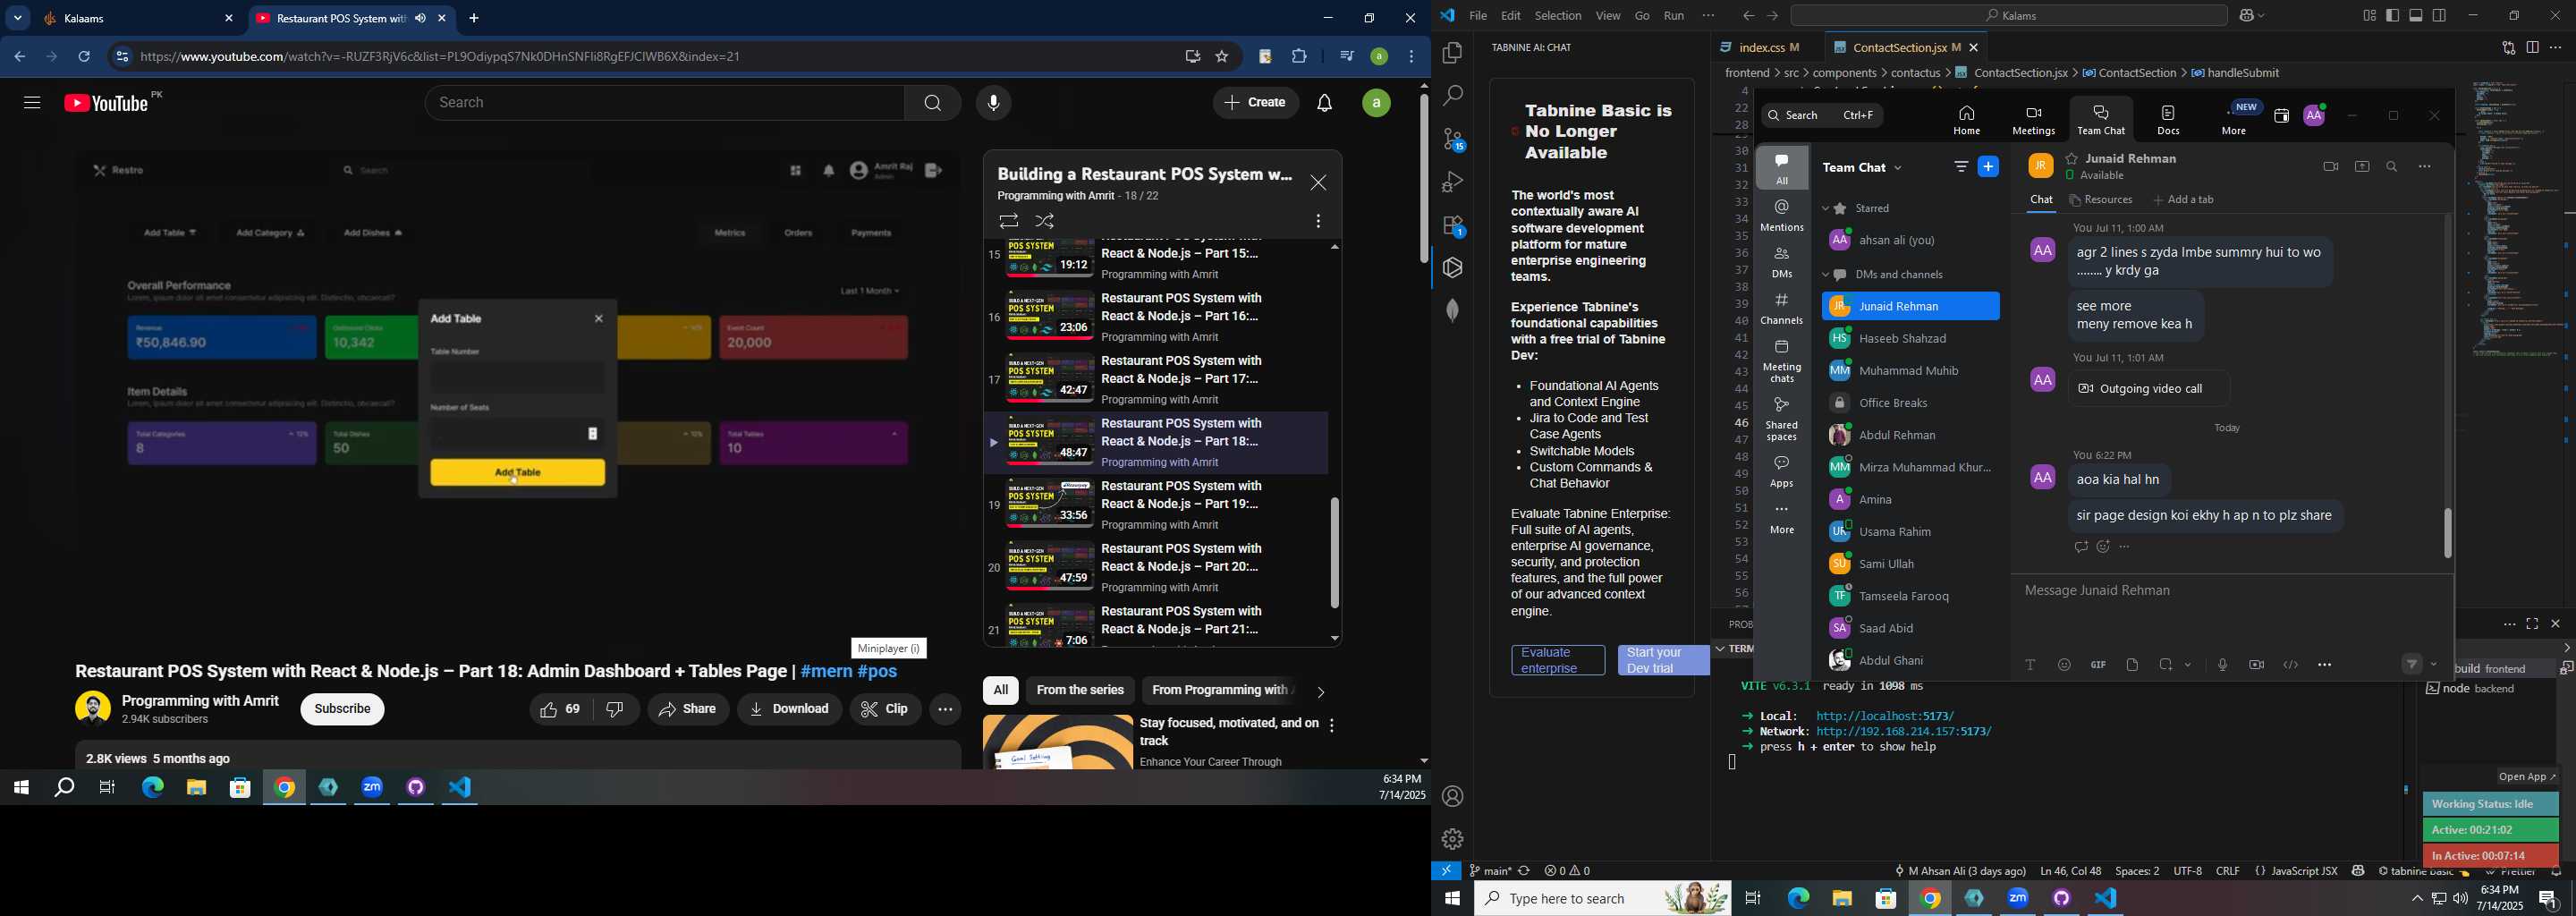
Task: Attach a file in Zoom message toolbar
Action: (x=2132, y=665)
